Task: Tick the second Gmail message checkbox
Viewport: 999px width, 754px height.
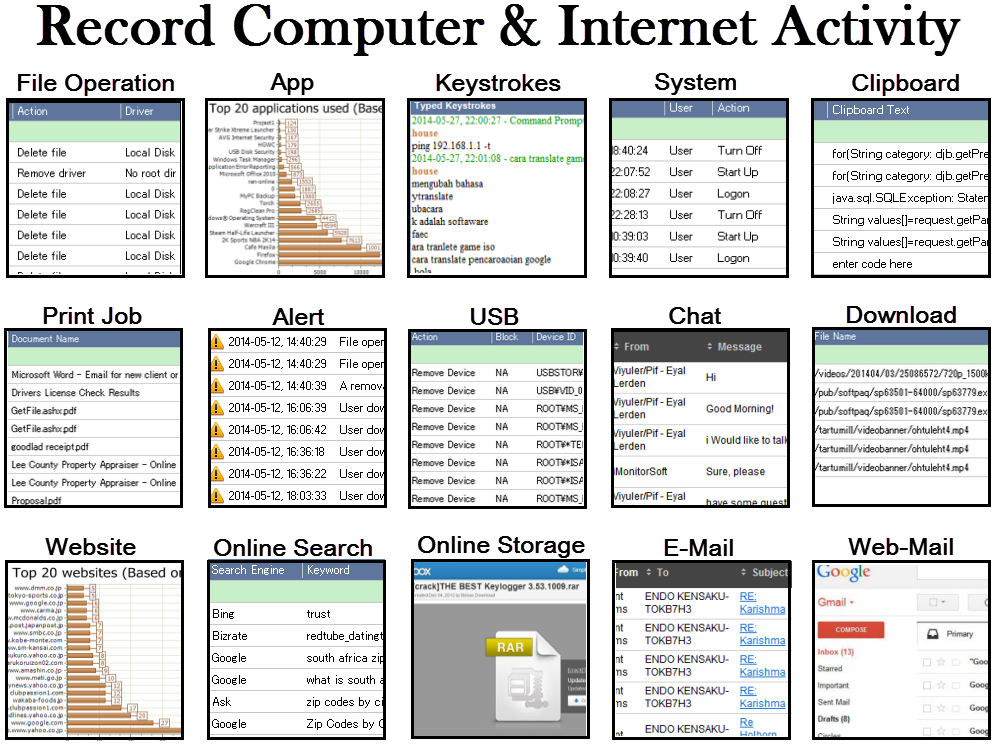Action: pos(927,685)
